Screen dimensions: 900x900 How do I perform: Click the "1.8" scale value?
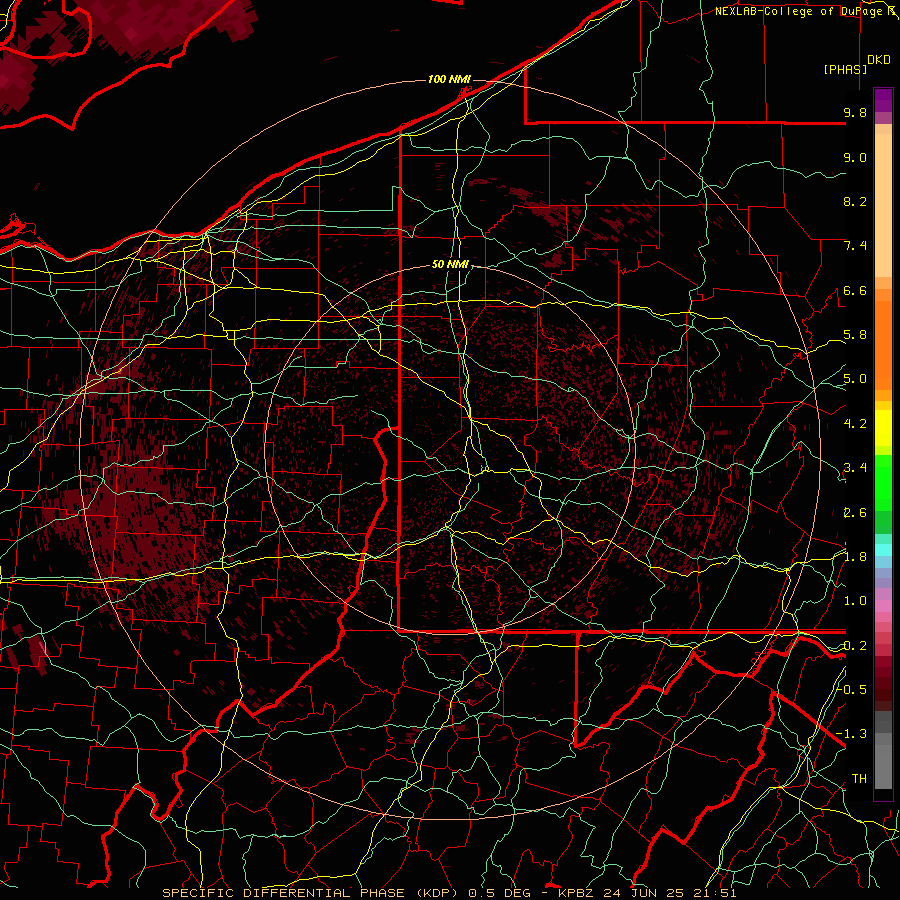855,557
